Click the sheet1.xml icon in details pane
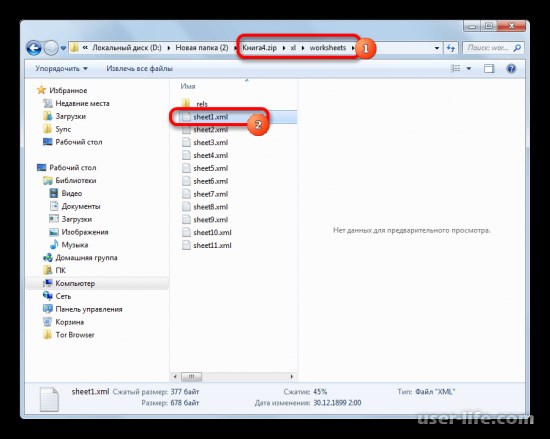 [x=49, y=399]
